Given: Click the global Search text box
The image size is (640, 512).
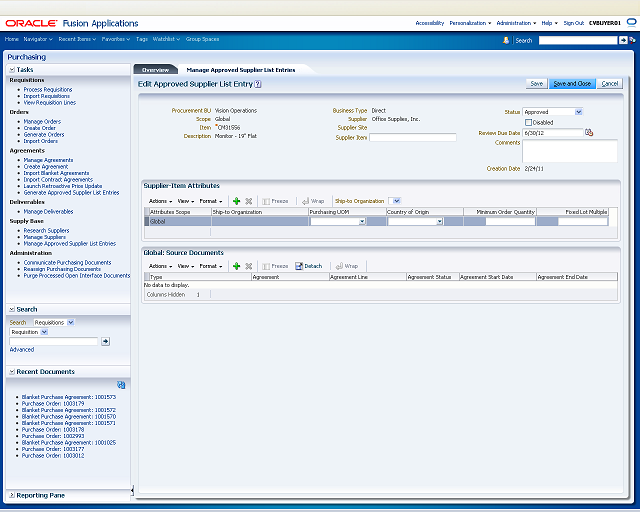Looking at the screenshot, I should (x=578, y=40).
